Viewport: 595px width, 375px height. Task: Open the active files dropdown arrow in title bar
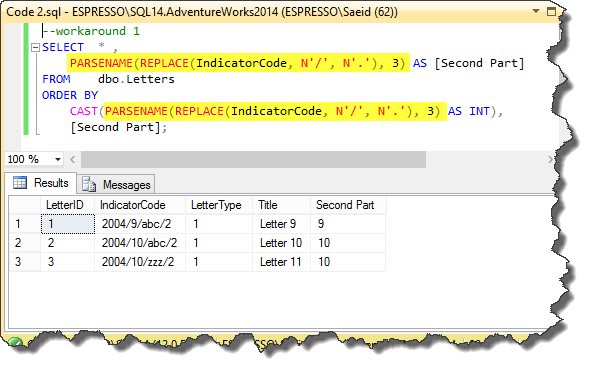coord(536,11)
